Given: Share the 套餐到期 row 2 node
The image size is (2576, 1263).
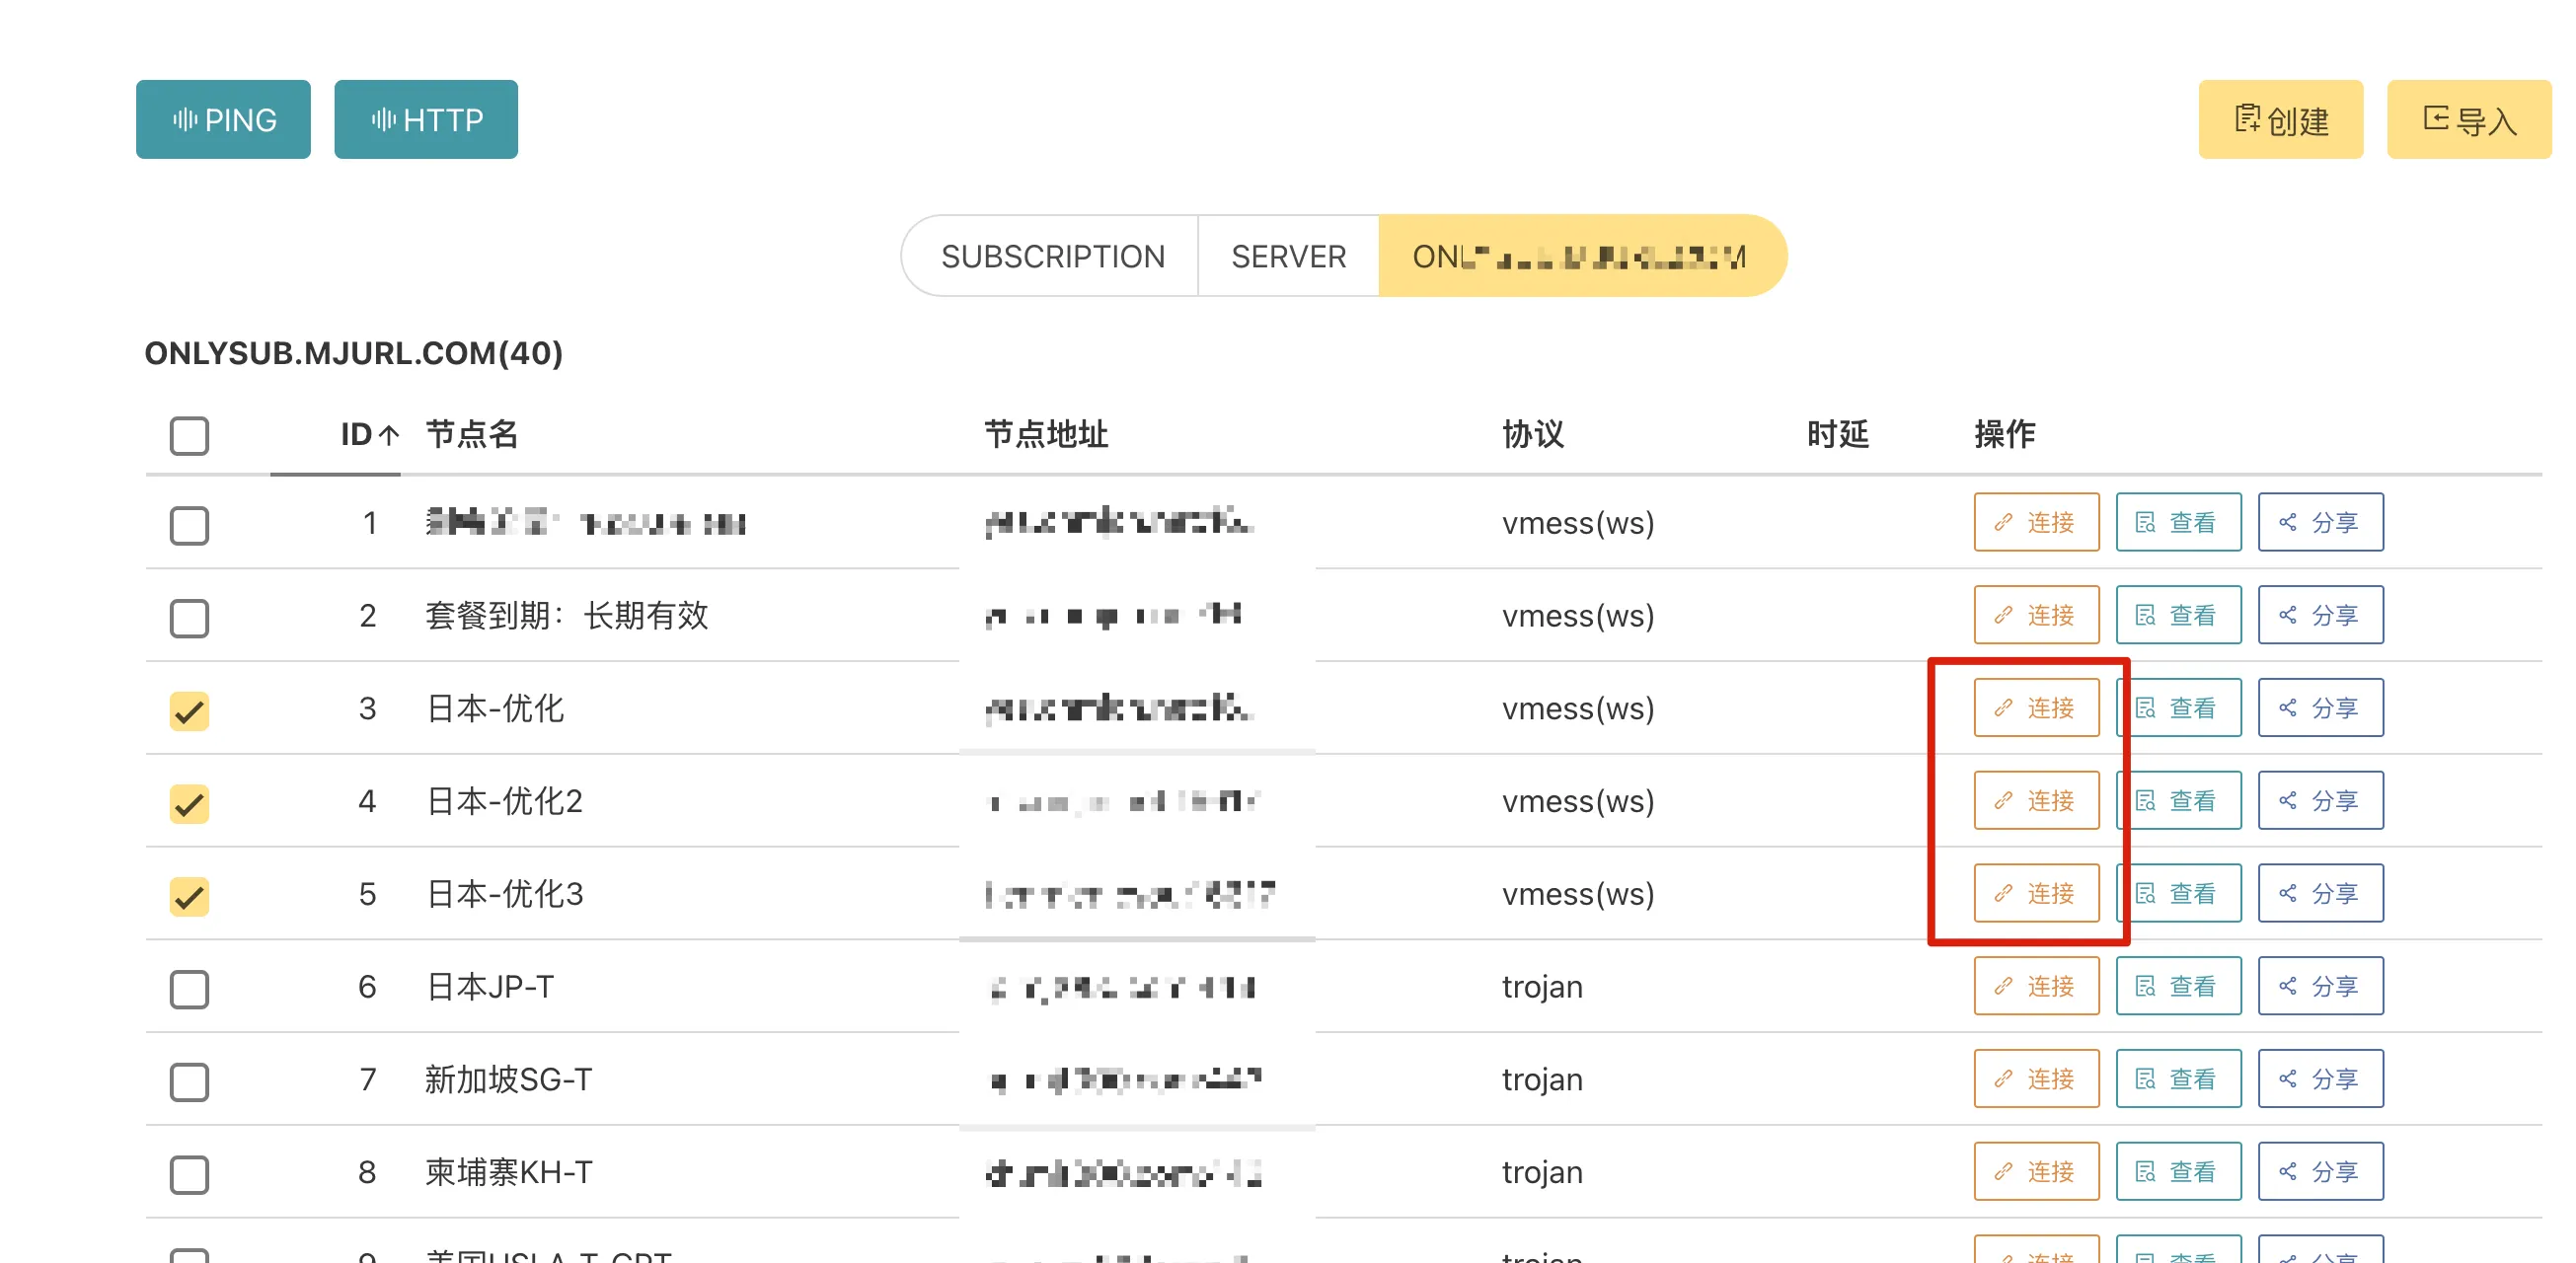Looking at the screenshot, I should click(2319, 615).
